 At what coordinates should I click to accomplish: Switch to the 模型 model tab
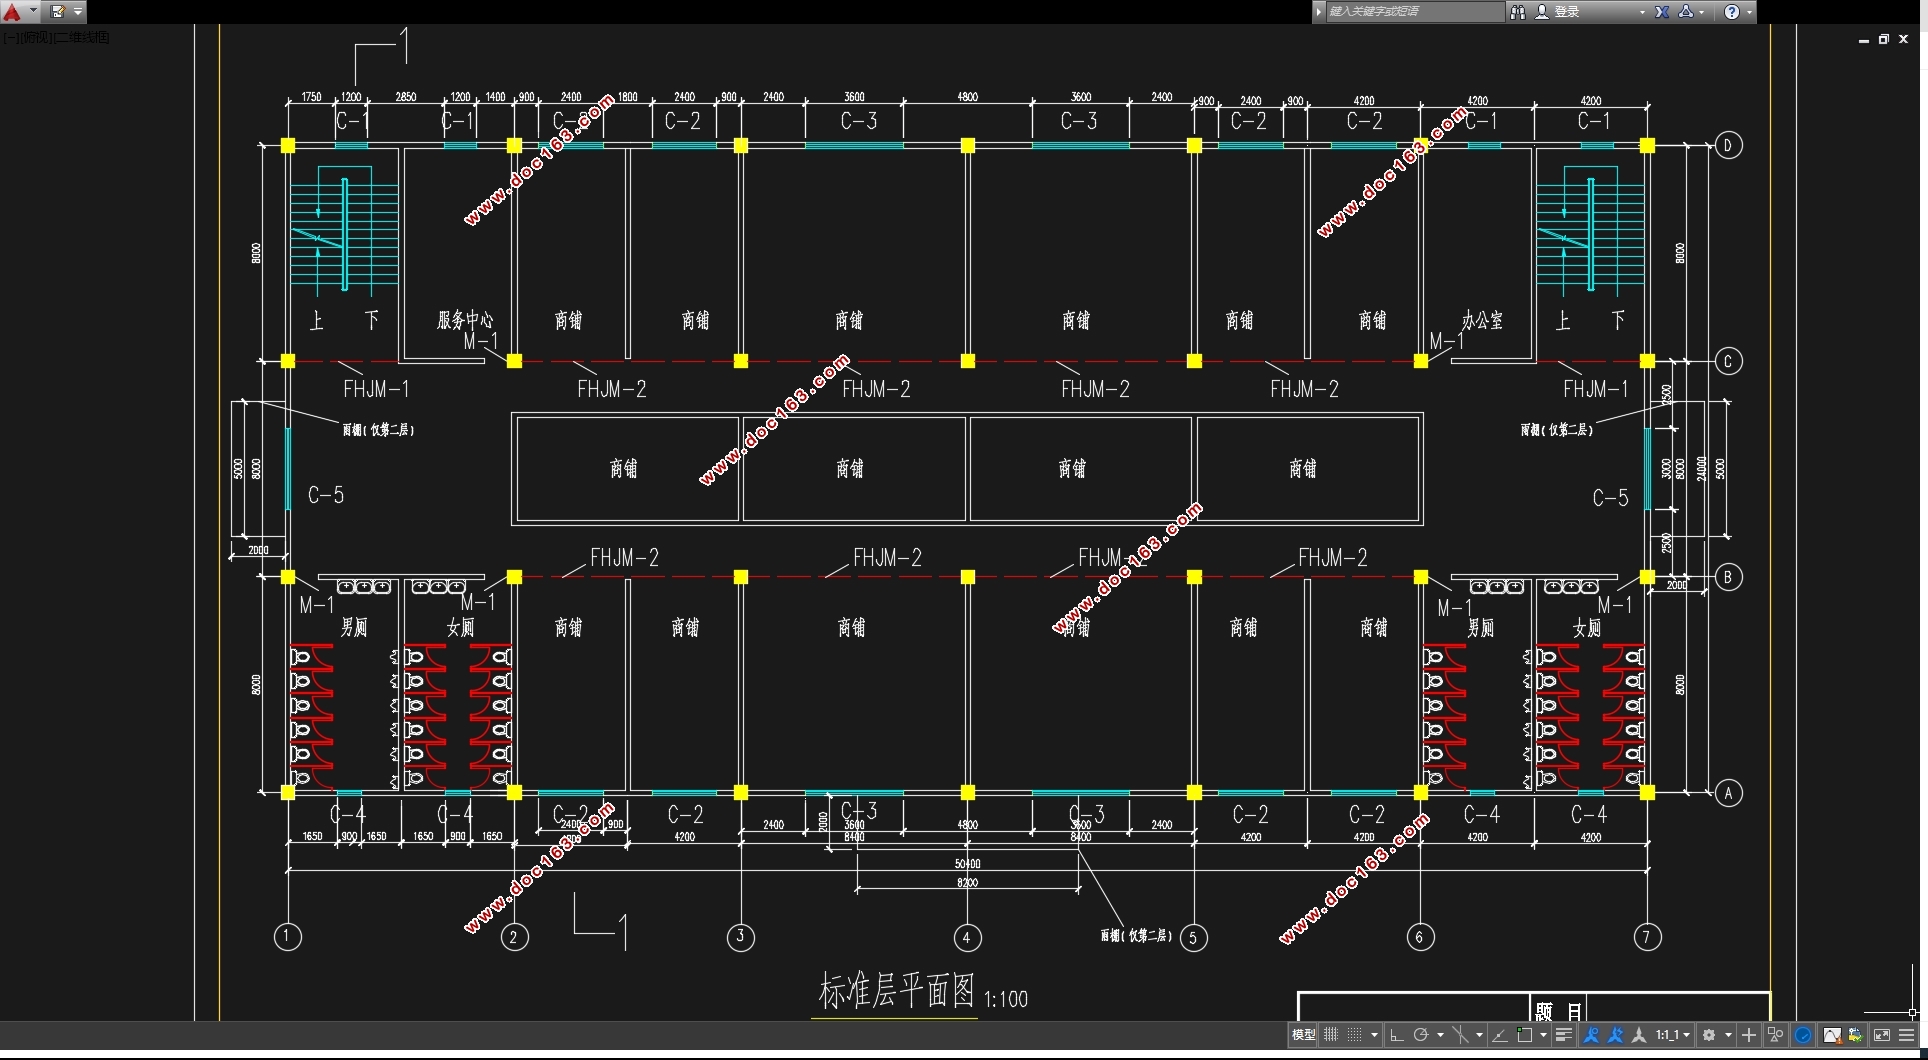(1303, 1035)
